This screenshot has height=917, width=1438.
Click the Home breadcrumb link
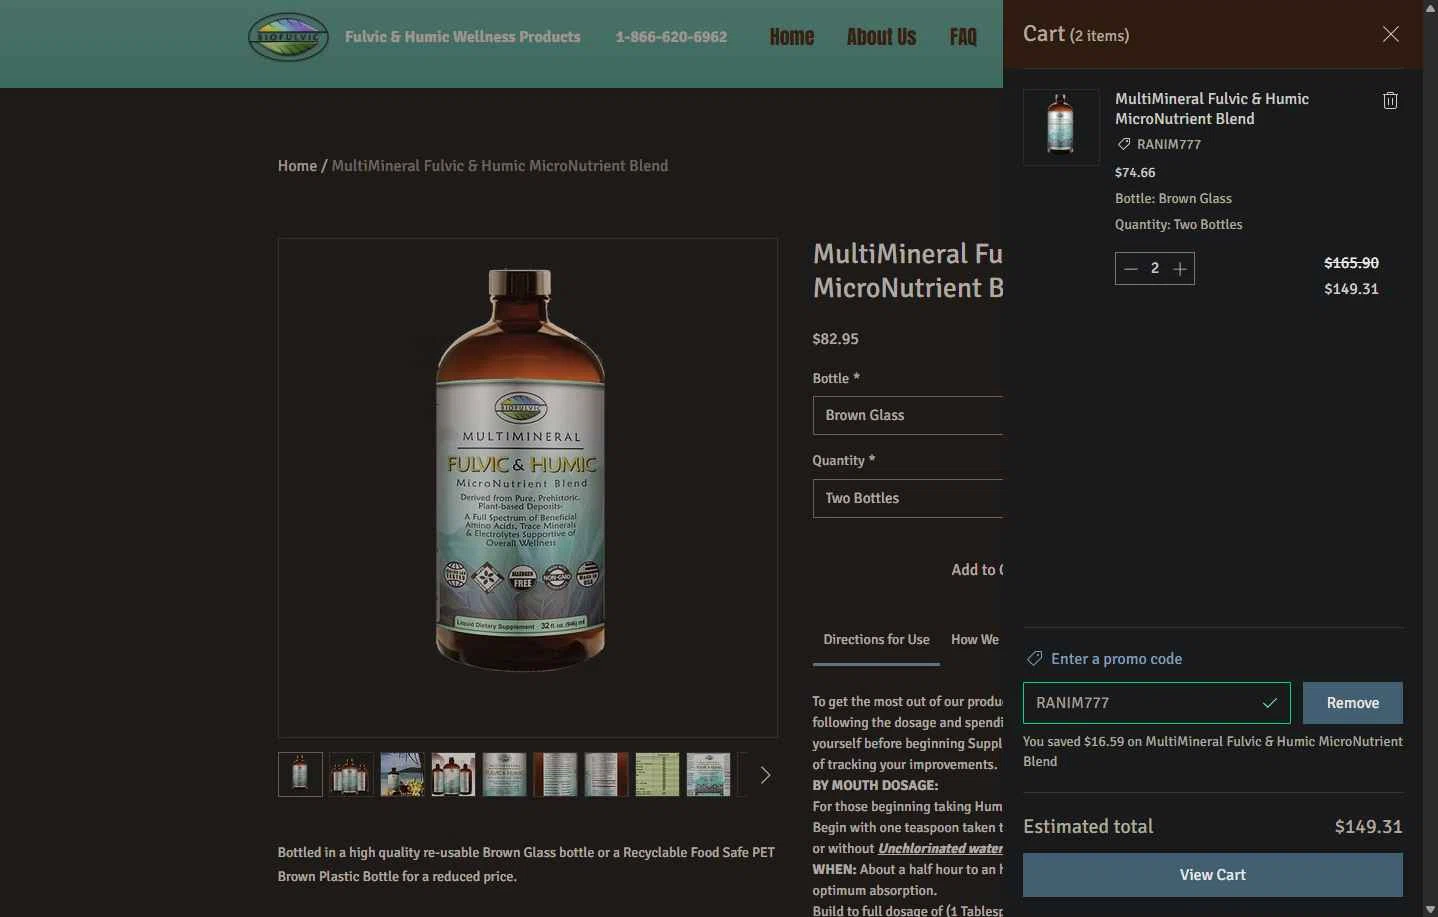[297, 166]
